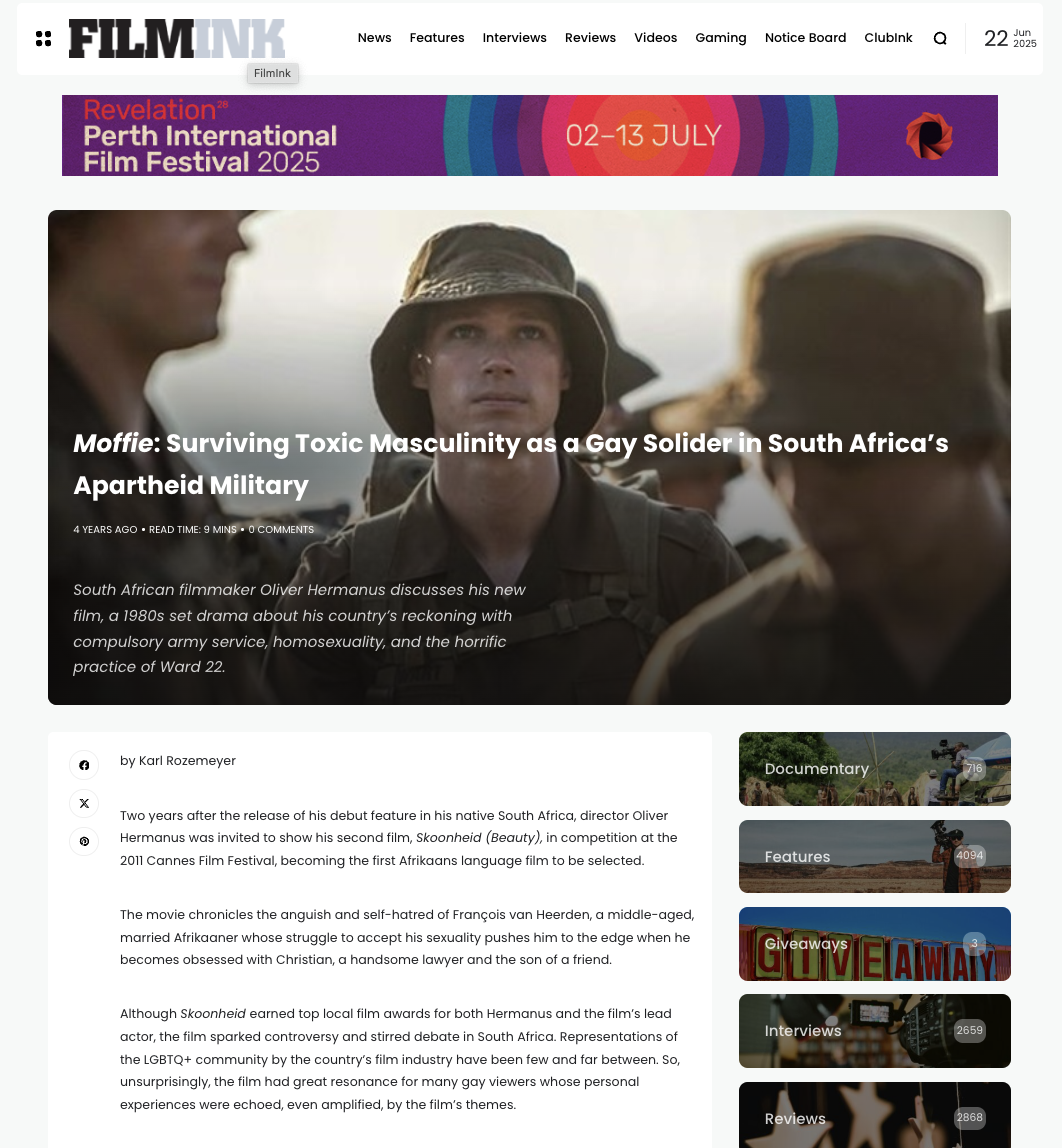Click the Revelation festival emblem in banner
The width and height of the screenshot is (1062, 1148).
point(929,135)
